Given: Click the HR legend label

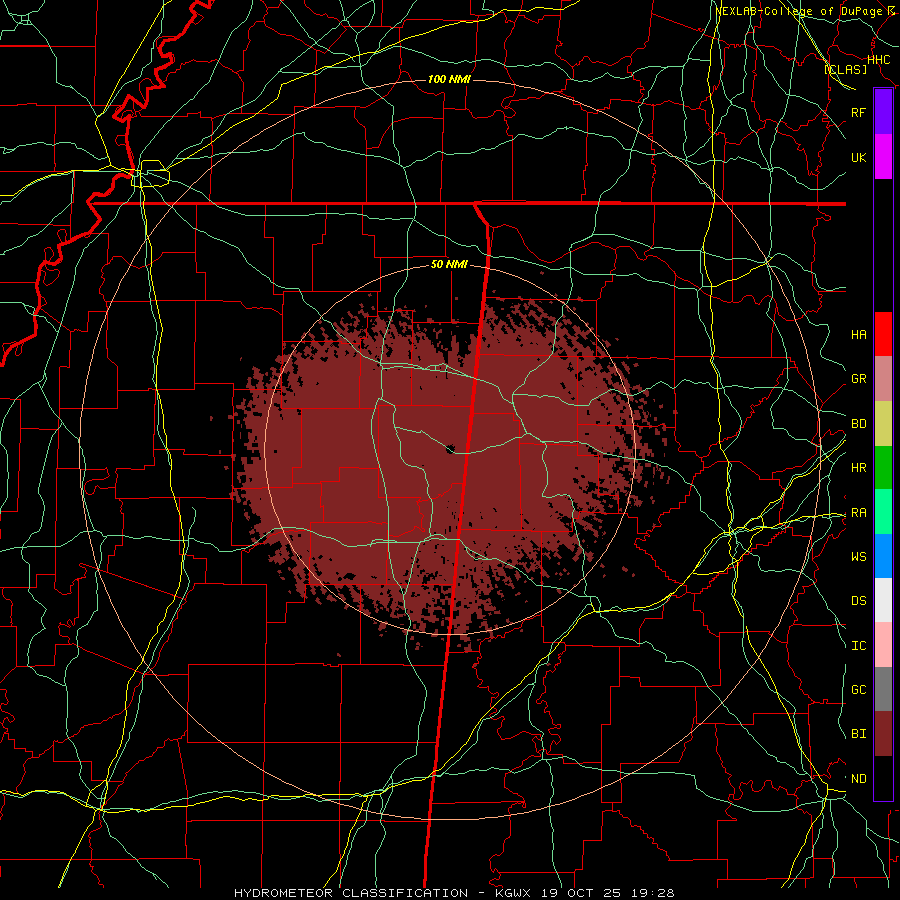Looking at the screenshot, I should 858,468.
